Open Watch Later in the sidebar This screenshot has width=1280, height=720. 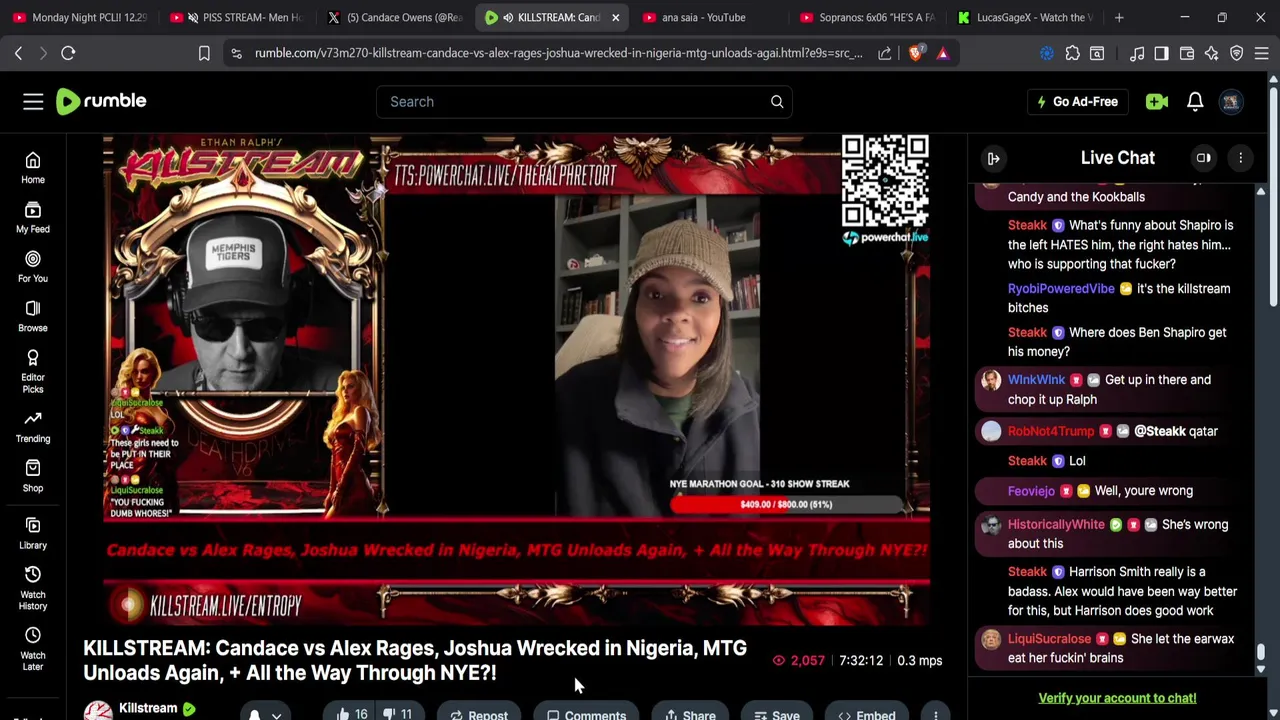[33, 649]
